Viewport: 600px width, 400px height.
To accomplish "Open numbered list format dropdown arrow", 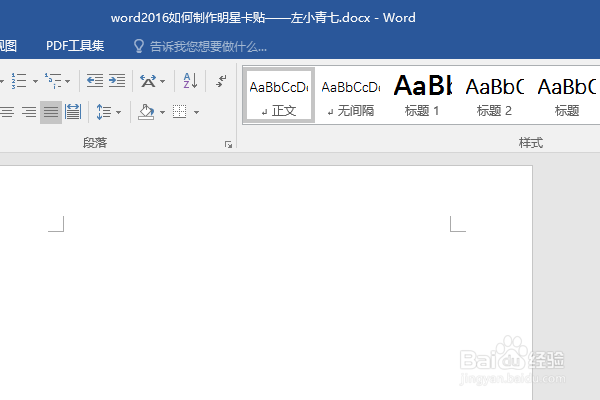I will (x=35, y=81).
